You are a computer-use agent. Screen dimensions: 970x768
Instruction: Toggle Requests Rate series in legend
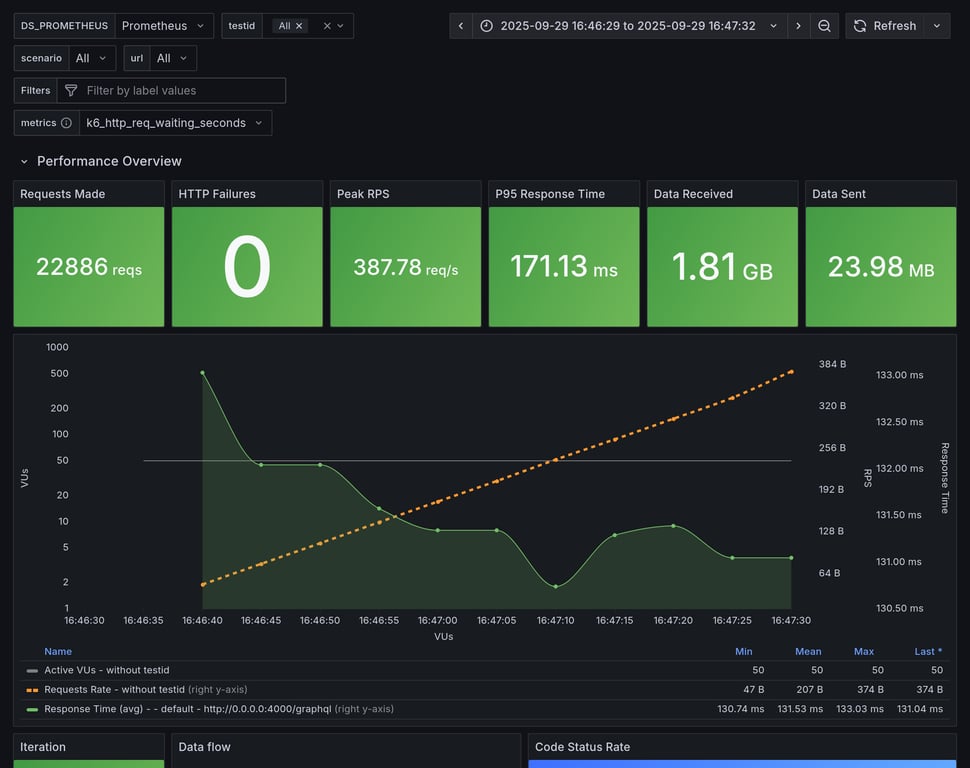(114, 689)
